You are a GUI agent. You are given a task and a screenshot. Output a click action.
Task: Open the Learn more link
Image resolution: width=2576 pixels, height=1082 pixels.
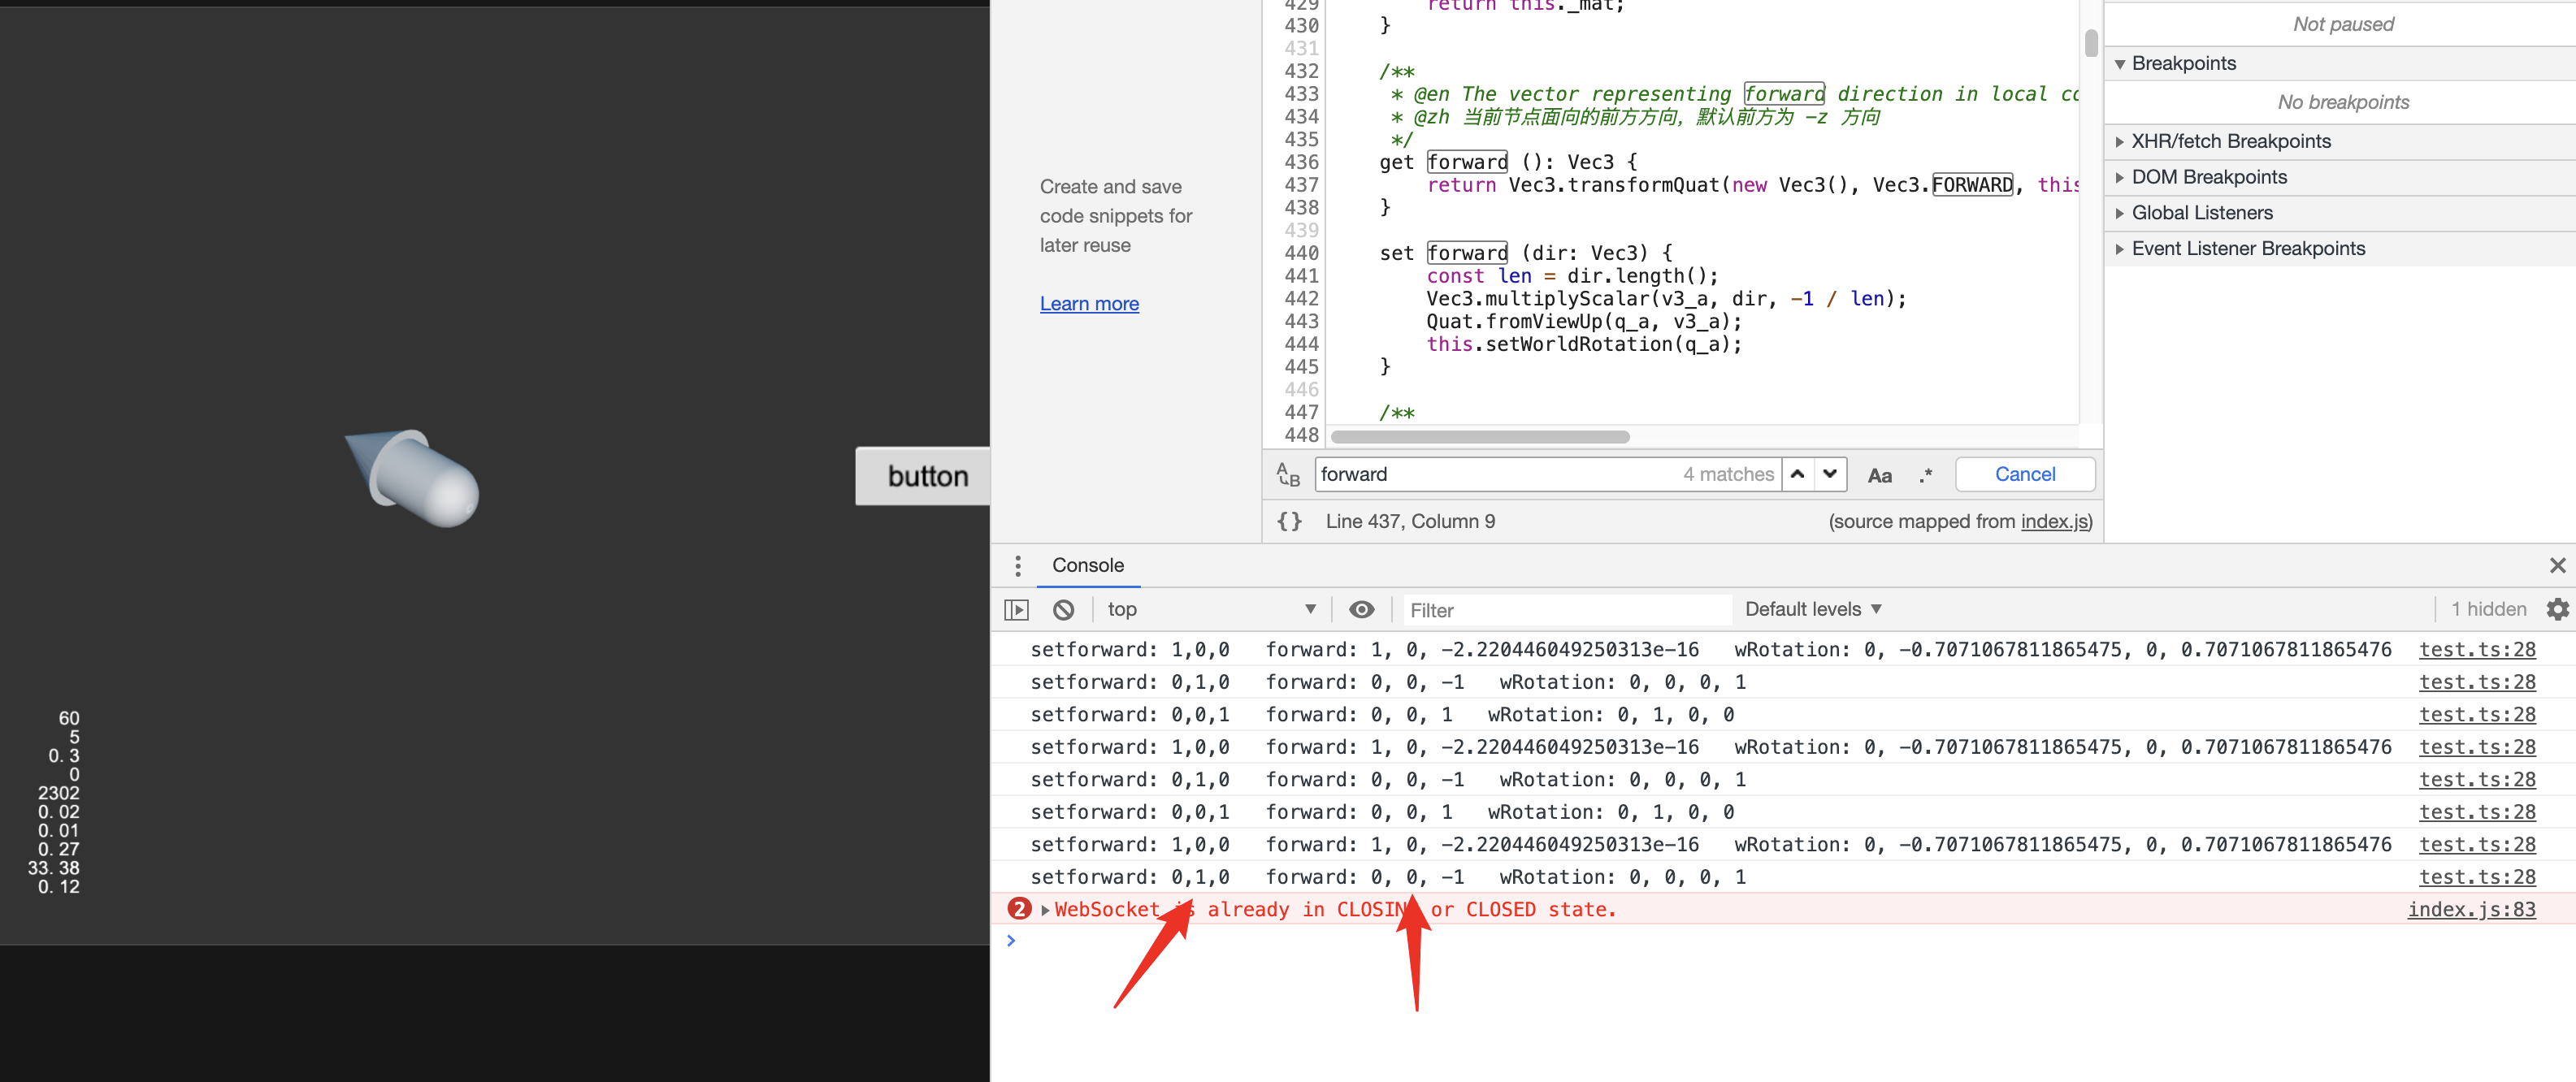pyautogui.click(x=1089, y=304)
